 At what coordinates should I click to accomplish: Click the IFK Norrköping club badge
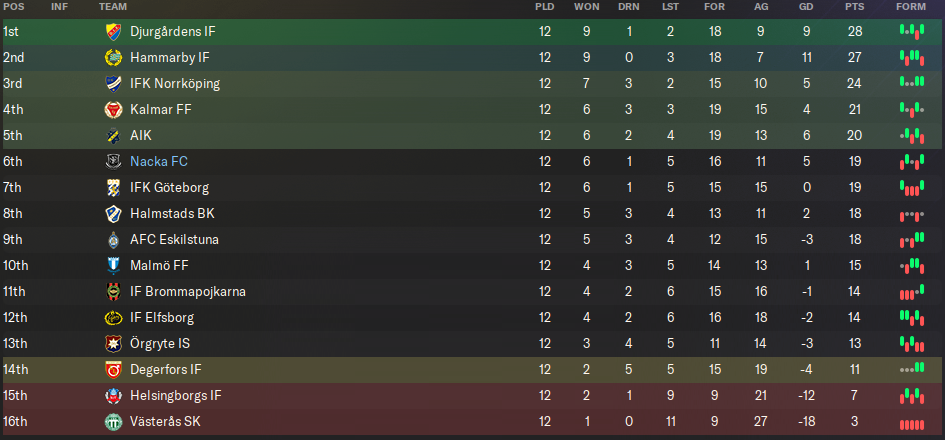tap(112, 84)
